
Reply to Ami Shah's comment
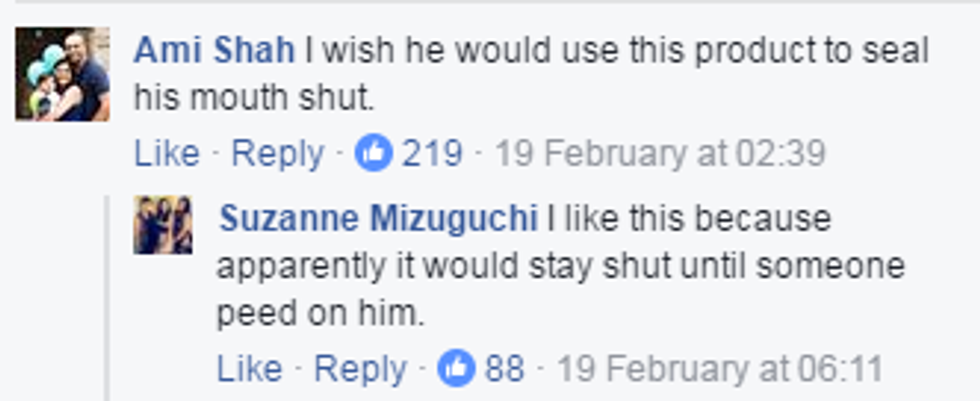click(278, 154)
